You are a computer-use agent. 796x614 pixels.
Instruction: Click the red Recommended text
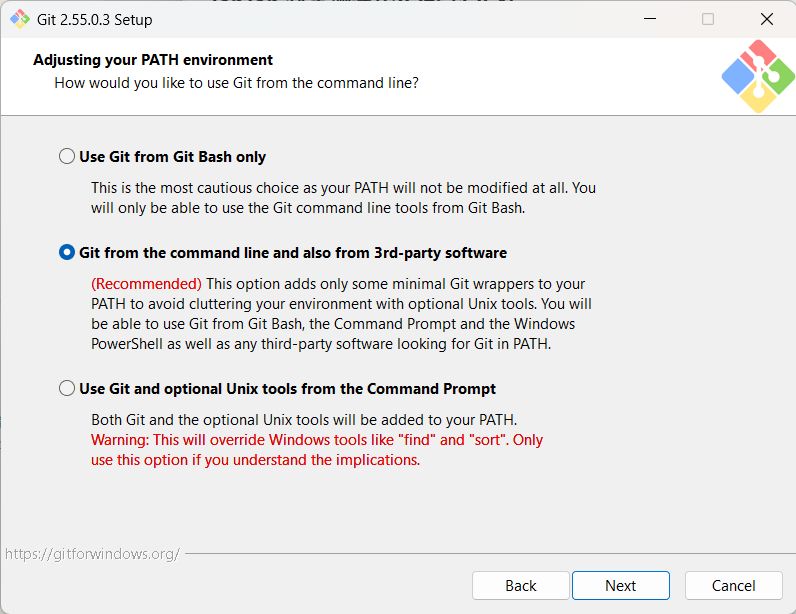[146, 283]
